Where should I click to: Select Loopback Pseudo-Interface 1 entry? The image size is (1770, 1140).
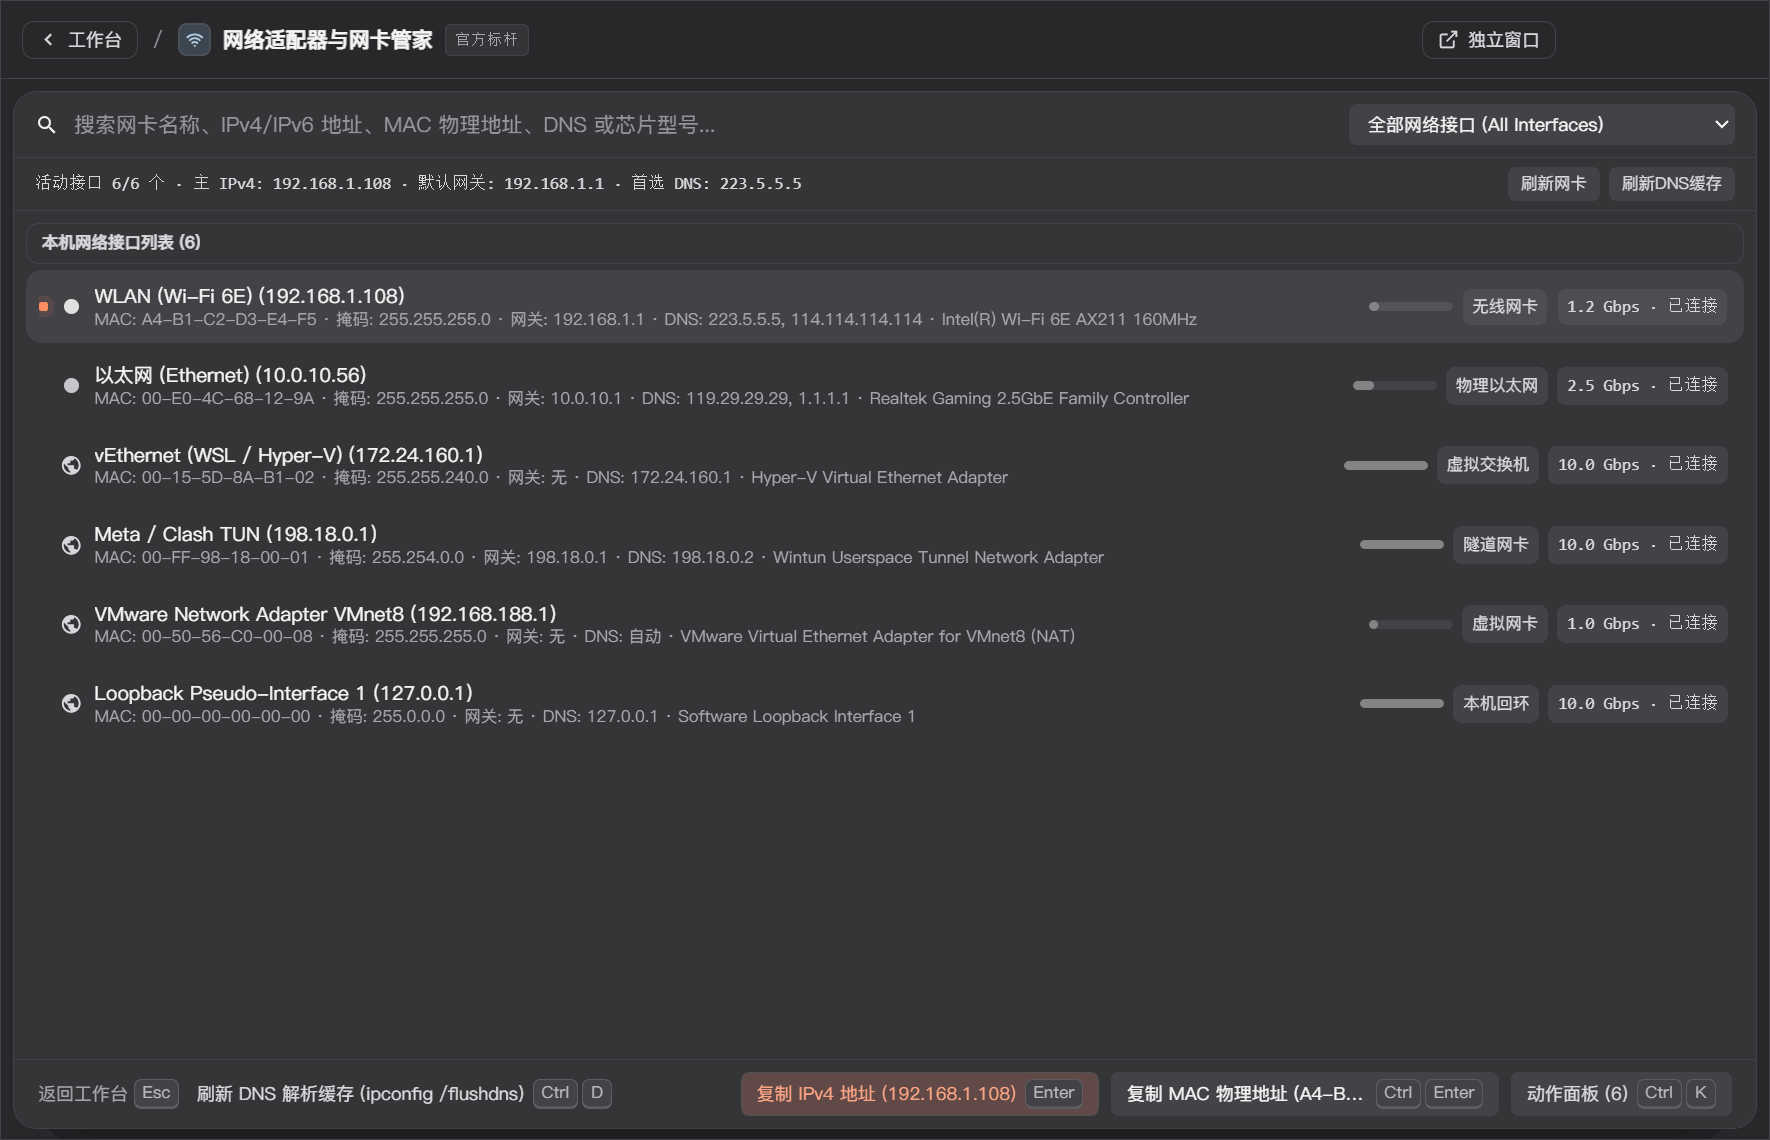click(x=884, y=703)
